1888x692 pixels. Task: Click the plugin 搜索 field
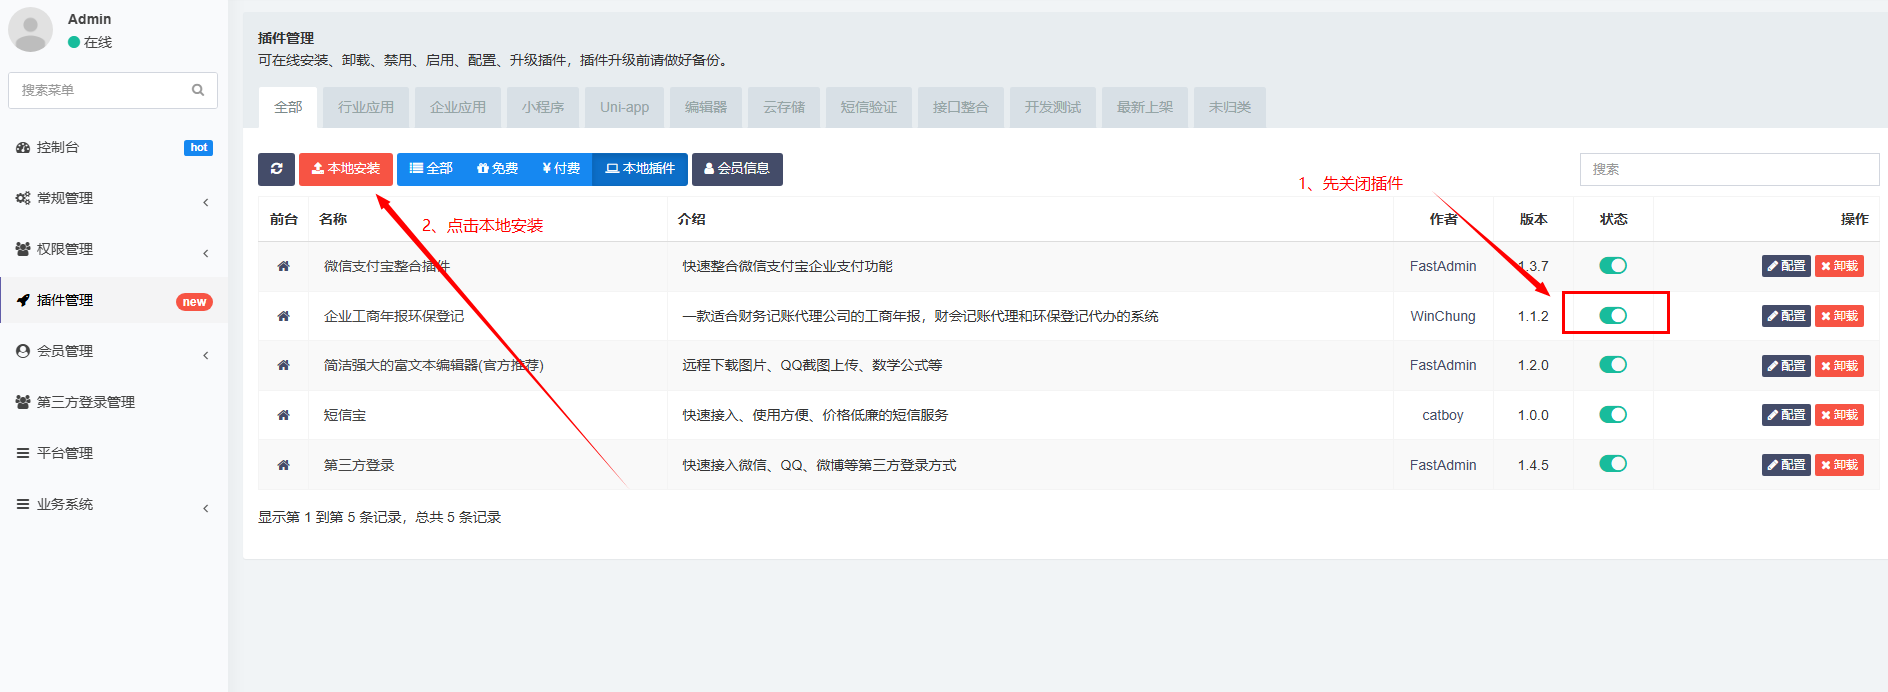(x=1729, y=169)
